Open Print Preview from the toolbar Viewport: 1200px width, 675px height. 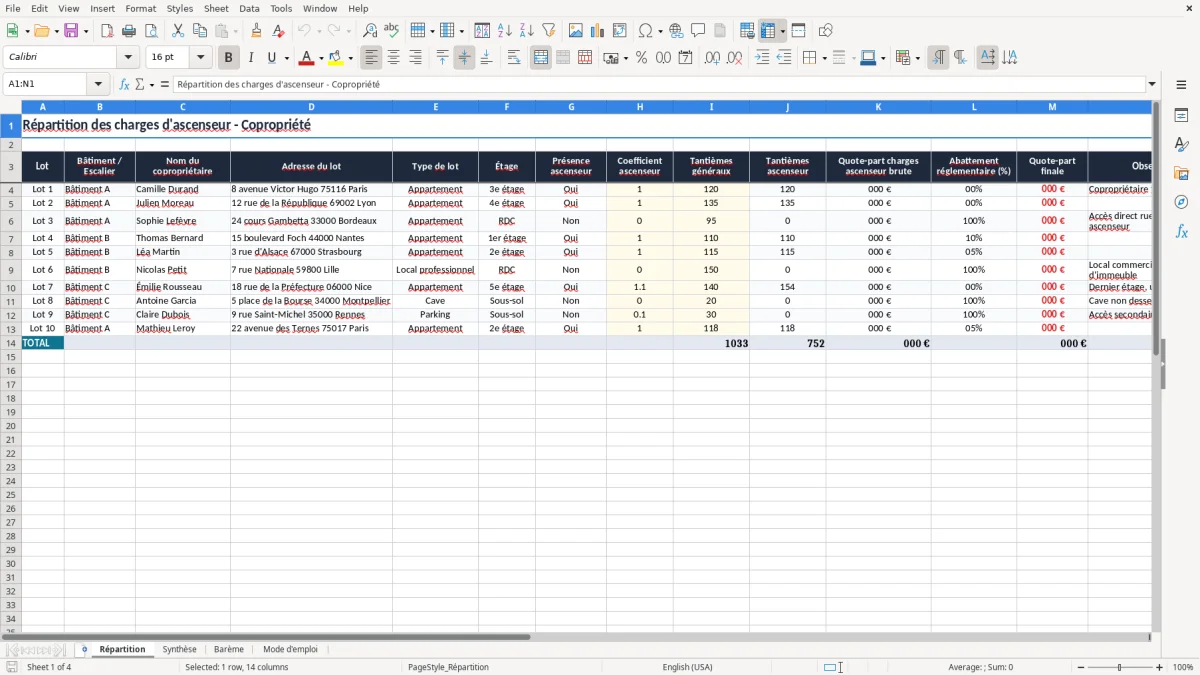coord(151,31)
